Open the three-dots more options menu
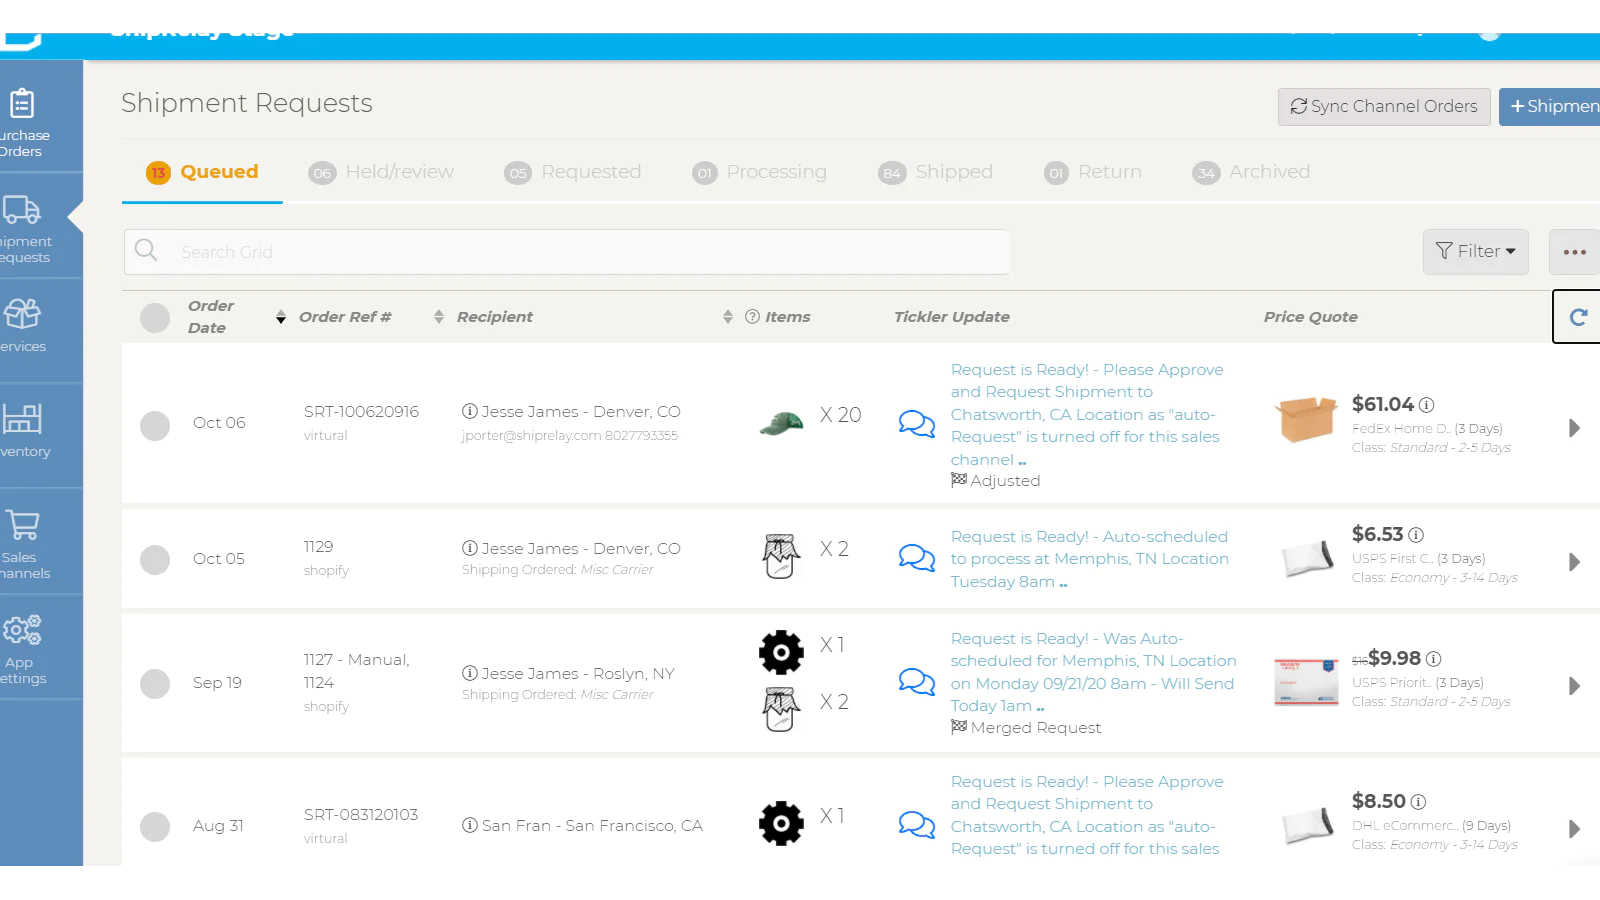 [1574, 252]
